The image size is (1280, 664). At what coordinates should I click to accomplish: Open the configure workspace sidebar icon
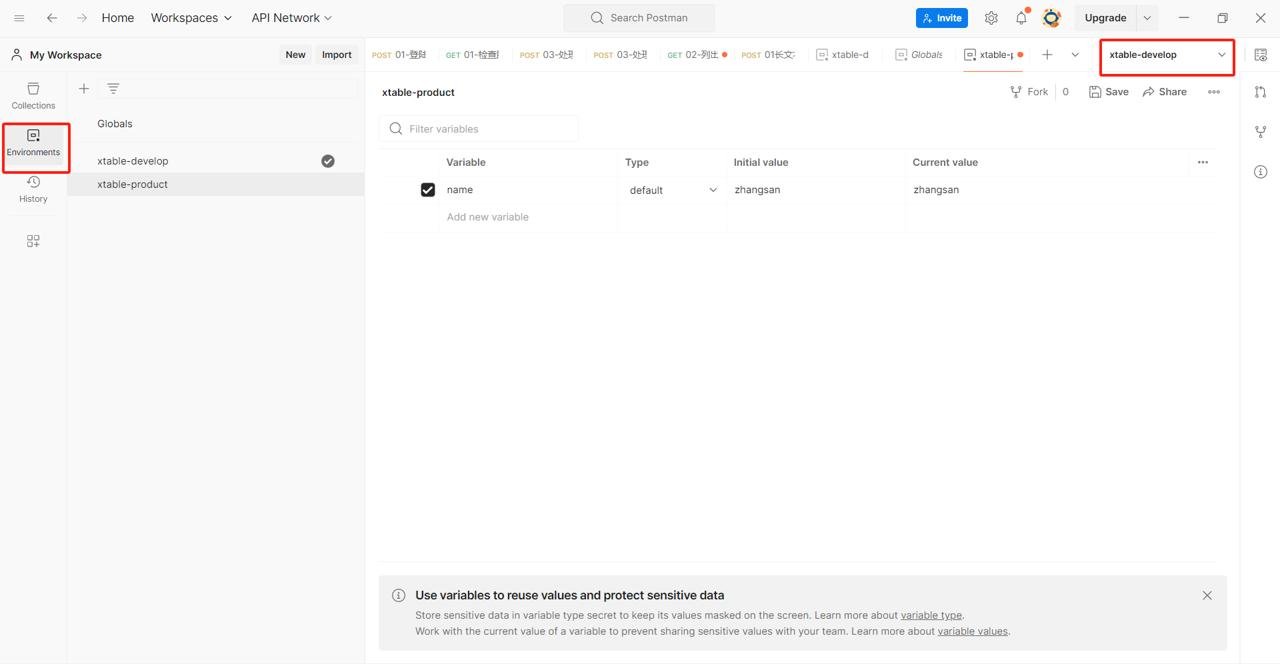33,241
